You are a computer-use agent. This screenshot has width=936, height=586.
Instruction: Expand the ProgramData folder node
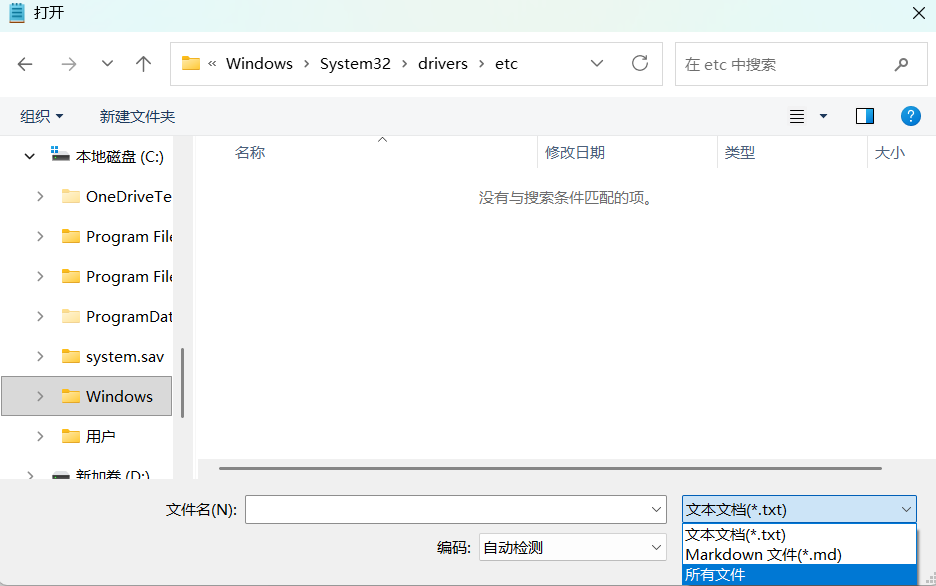[x=40, y=316]
